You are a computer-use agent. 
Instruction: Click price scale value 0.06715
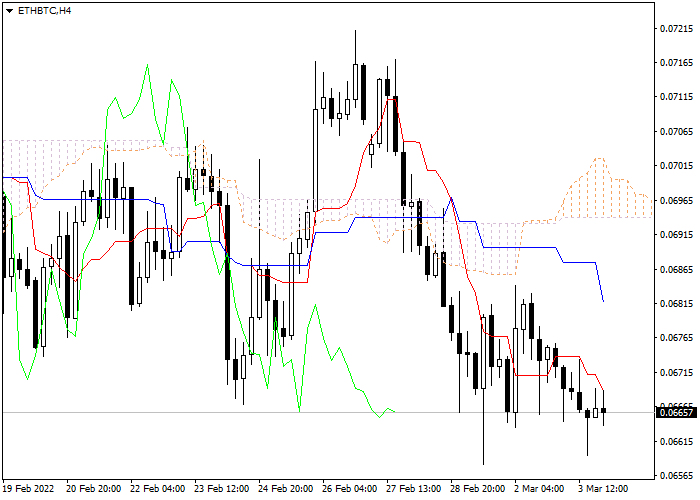pyautogui.click(x=677, y=373)
